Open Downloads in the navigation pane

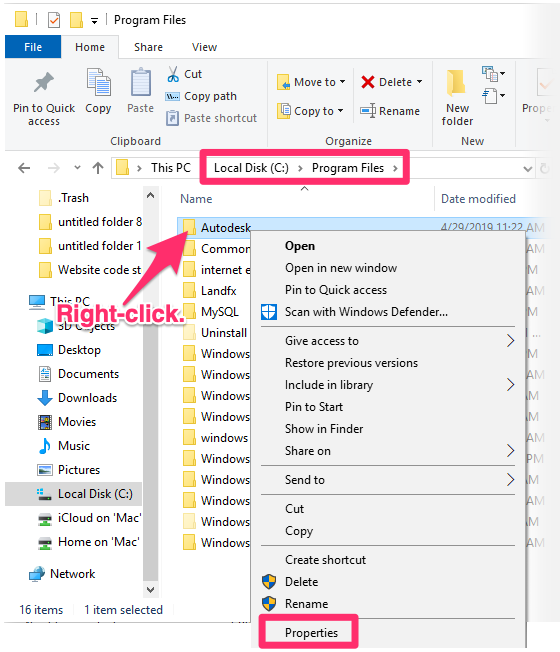pyautogui.click(x=77, y=398)
